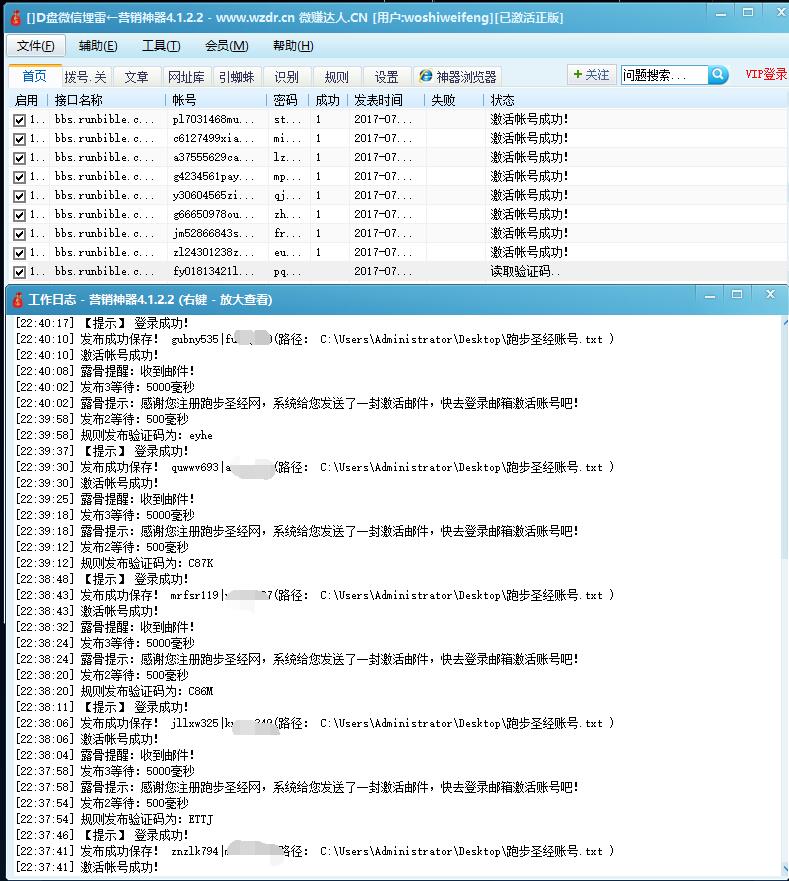Switch to the 规则 tab
Image resolution: width=789 pixels, height=881 pixels.
(336, 77)
